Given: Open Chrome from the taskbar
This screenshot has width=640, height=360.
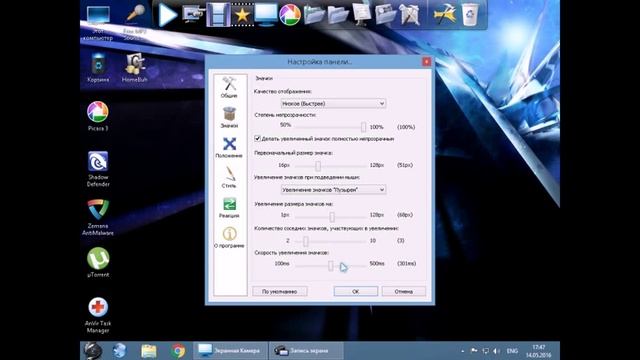Looking at the screenshot, I should click(178, 351).
